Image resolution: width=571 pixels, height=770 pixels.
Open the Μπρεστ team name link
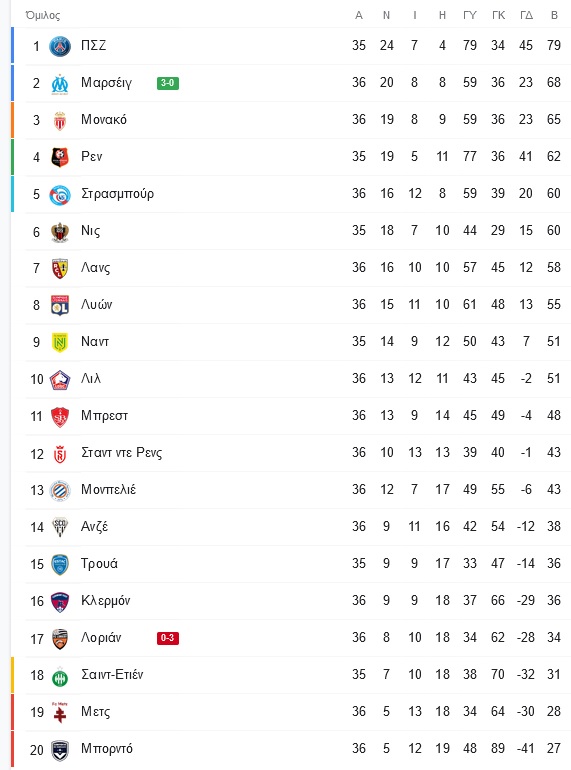coord(104,415)
